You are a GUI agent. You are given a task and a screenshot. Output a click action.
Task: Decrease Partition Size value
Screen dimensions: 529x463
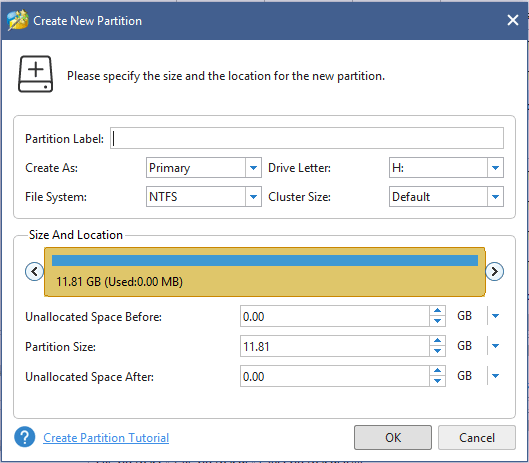[x=438, y=351]
